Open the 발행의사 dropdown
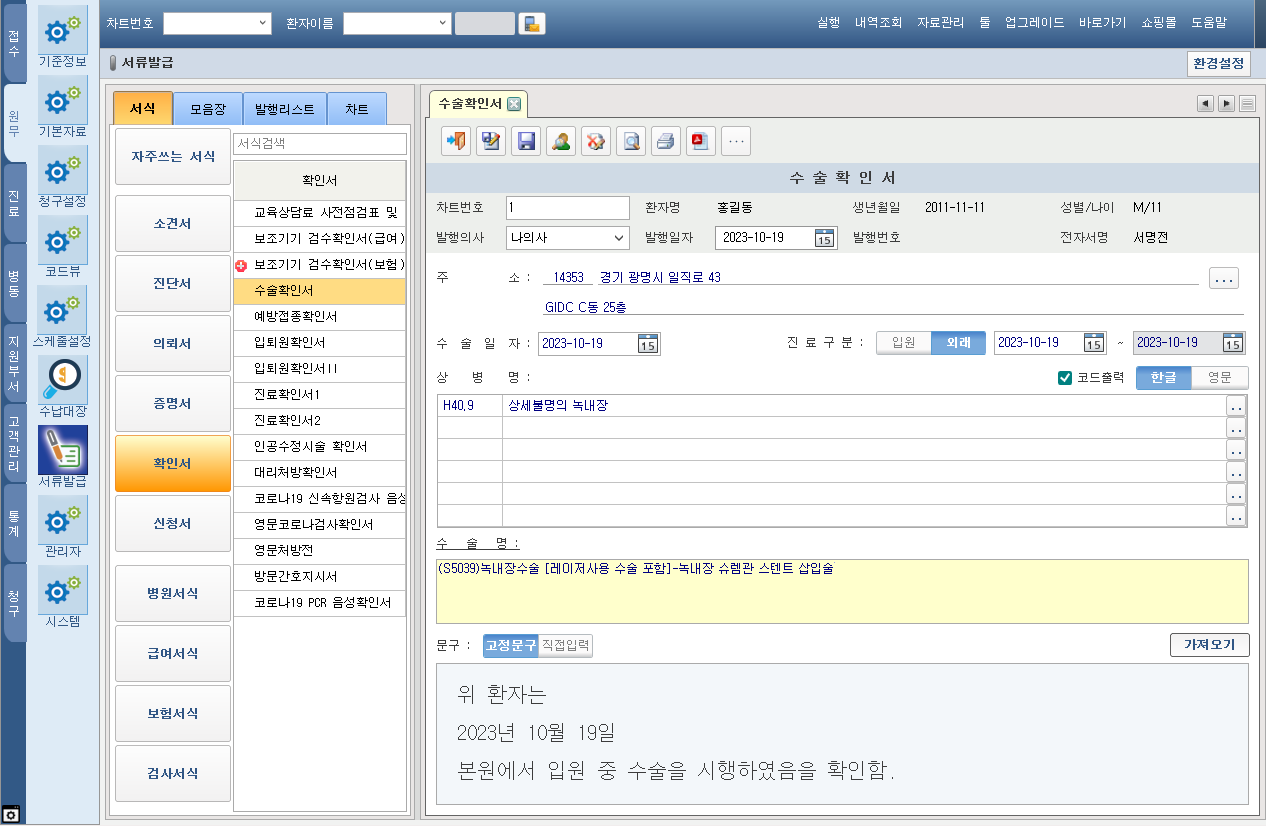The width and height of the screenshot is (1266, 826). coord(618,238)
